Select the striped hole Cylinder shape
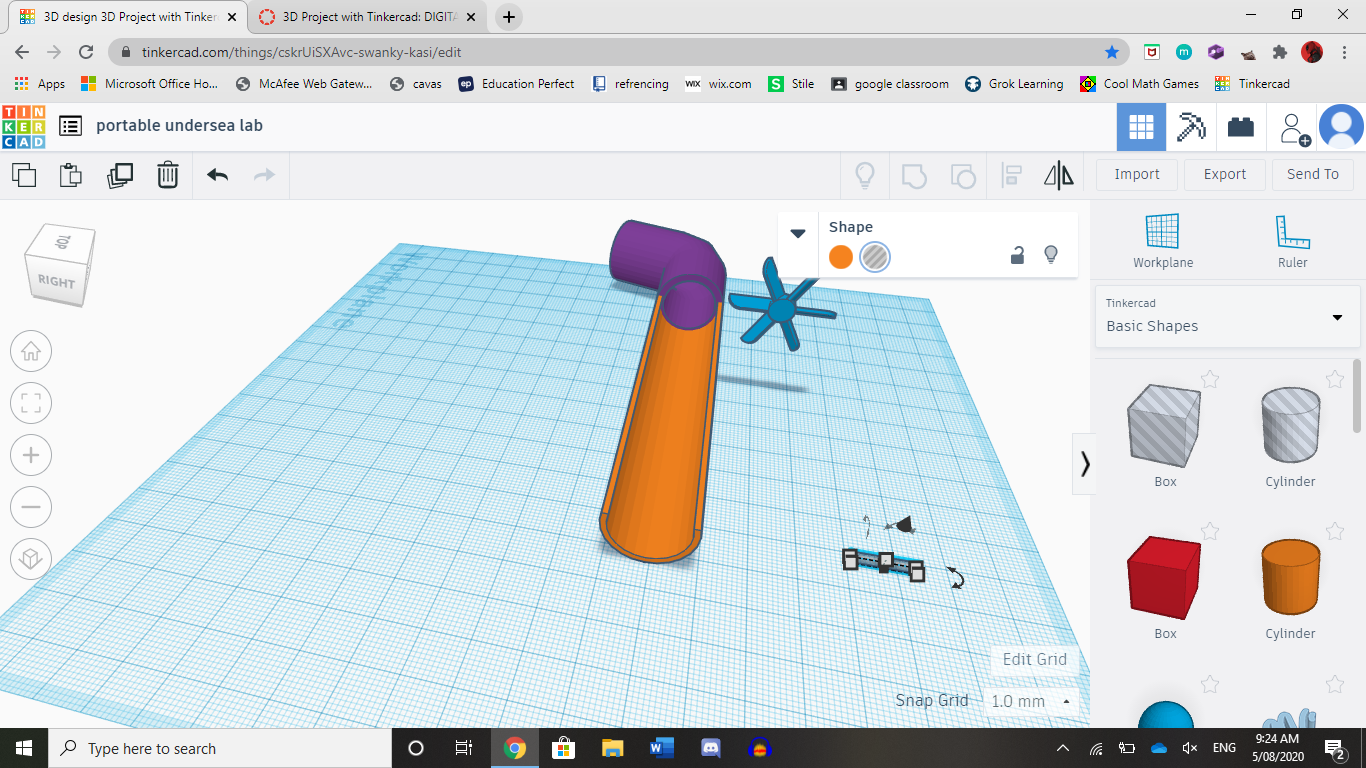The image size is (1366, 768). (x=1290, y=426)
